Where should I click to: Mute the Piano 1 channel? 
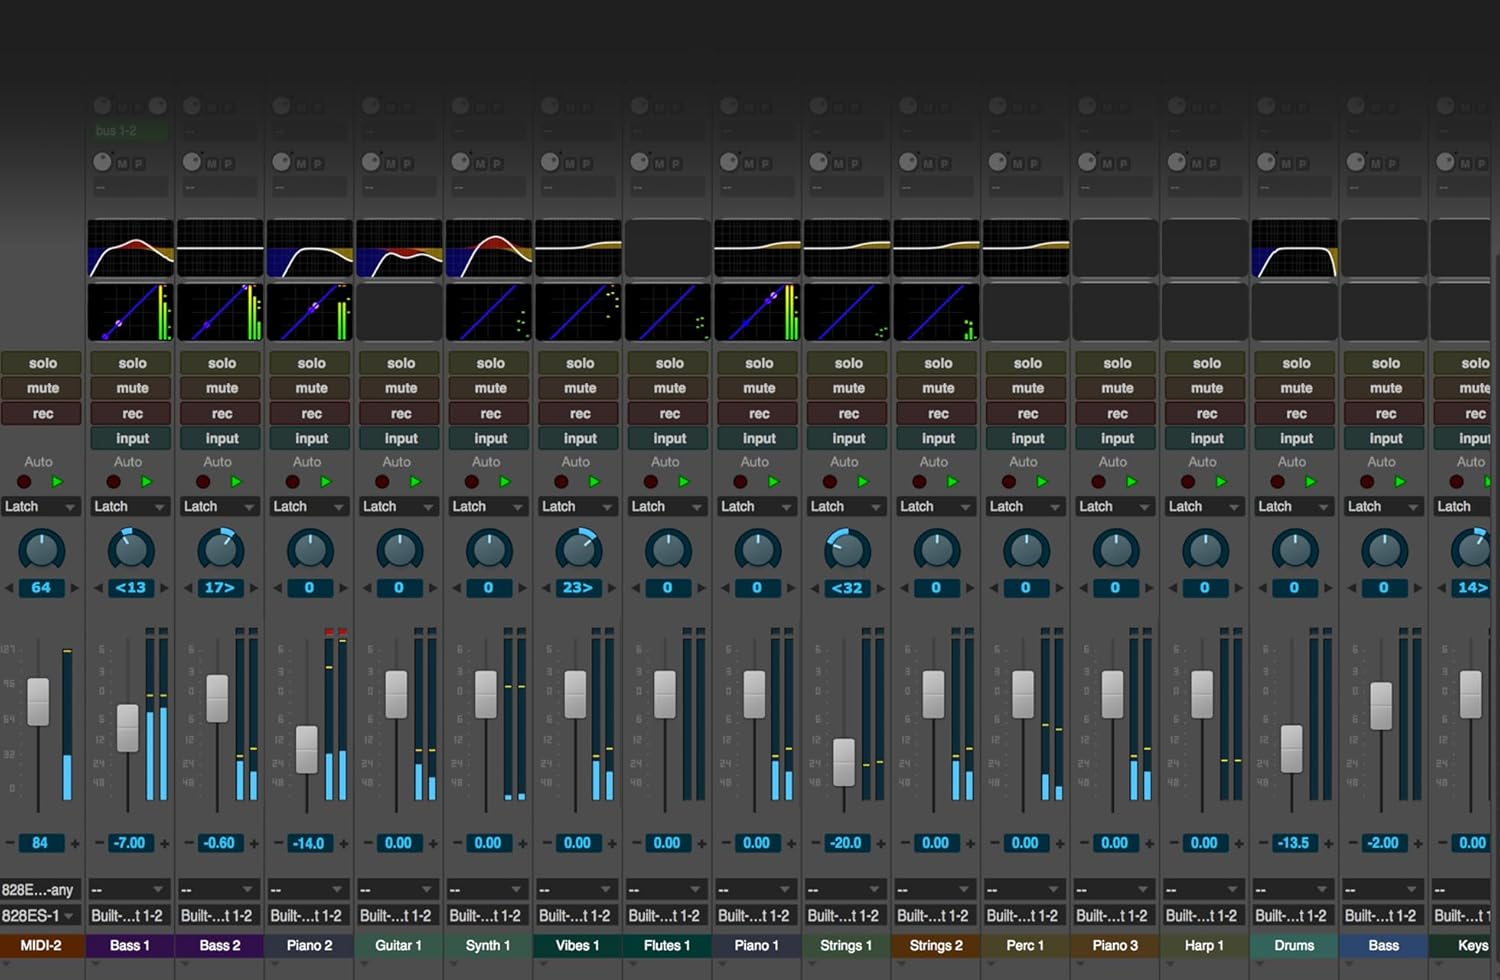[x=756, y=388]
